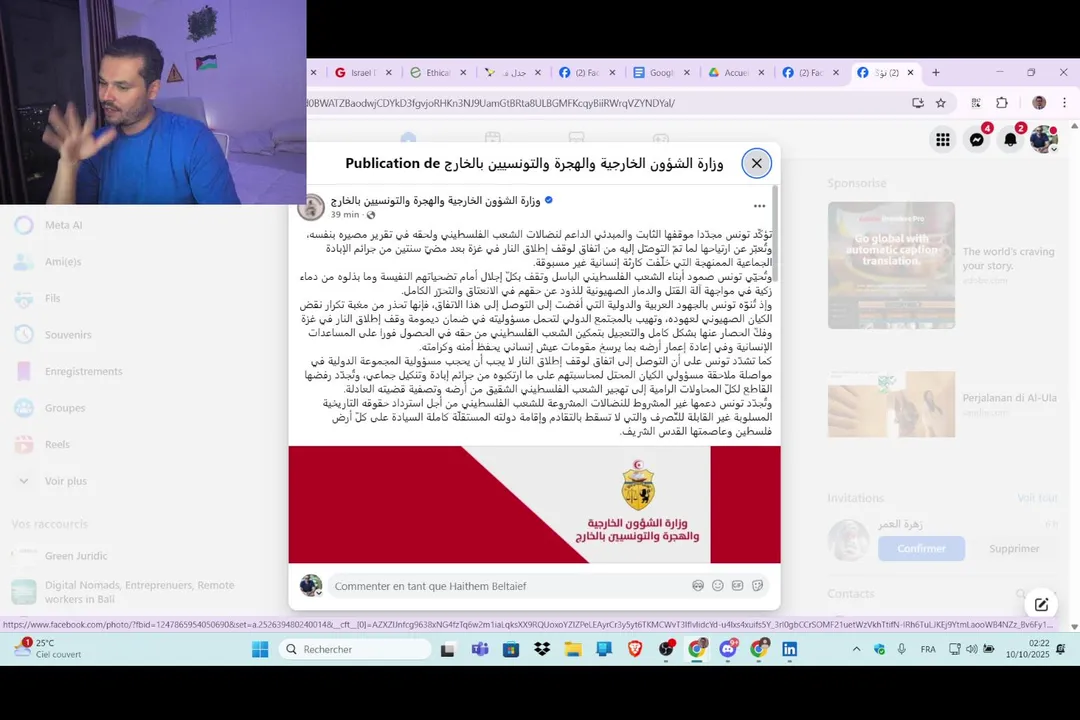Open LinkedIn from the taskbar
Image resolution: width=1080 pixels, height=720 pixels.
point(789,649)
